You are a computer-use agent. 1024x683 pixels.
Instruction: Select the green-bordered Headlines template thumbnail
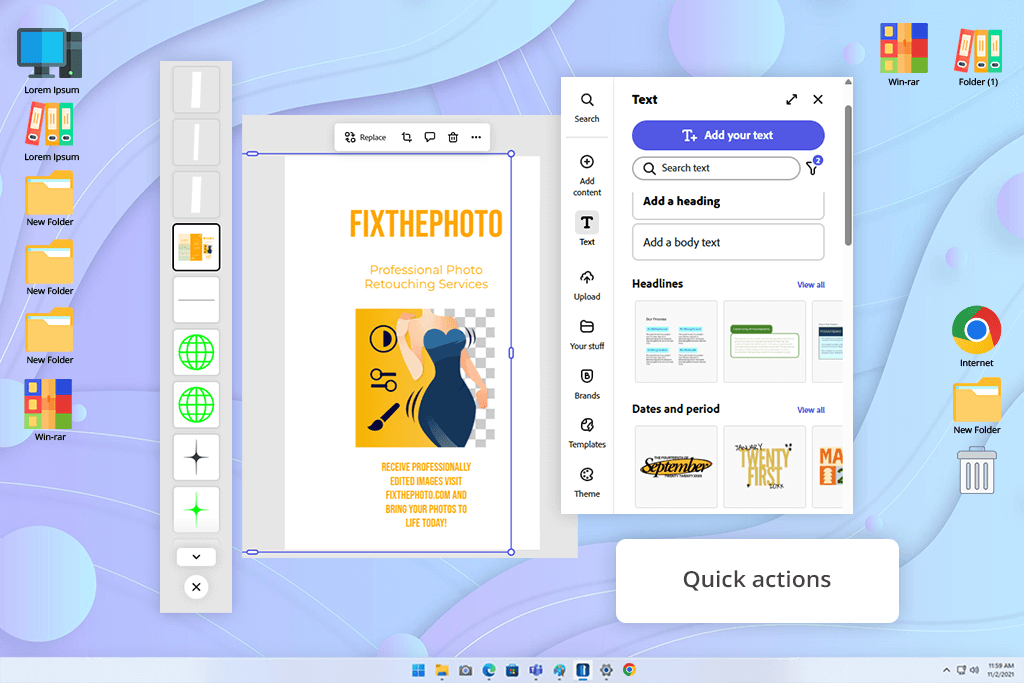pos(764,342)
